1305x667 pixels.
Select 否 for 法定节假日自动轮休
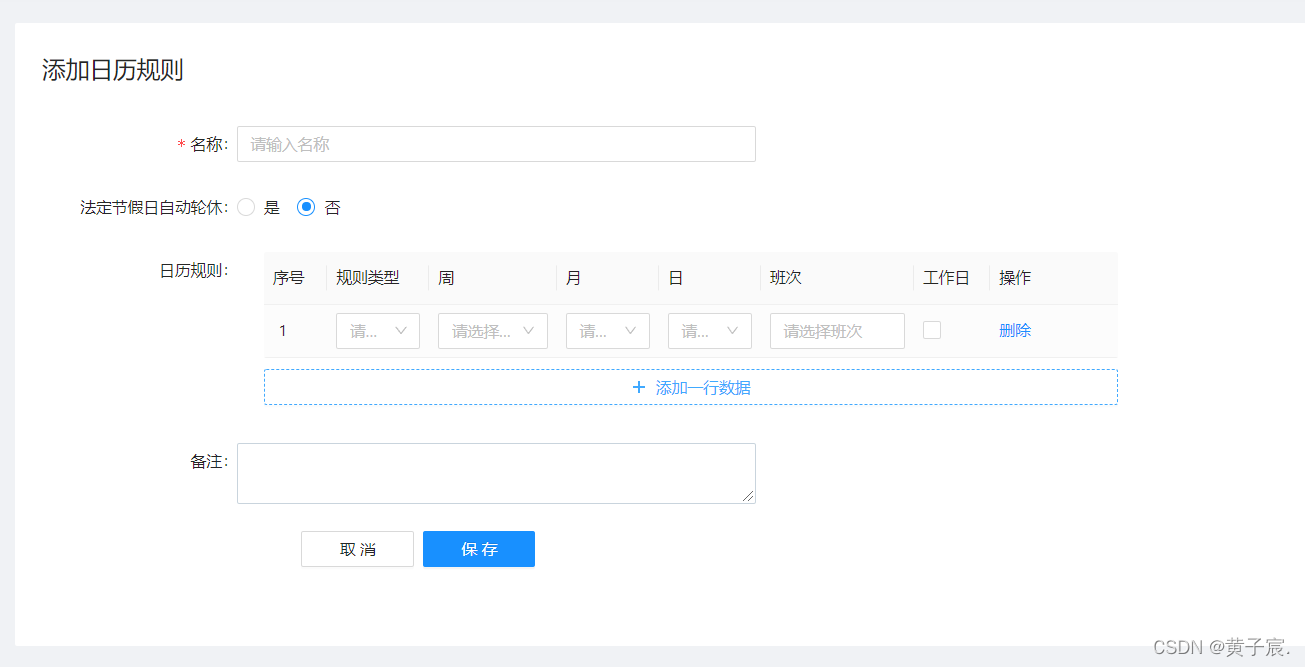[x=307, y=207]
